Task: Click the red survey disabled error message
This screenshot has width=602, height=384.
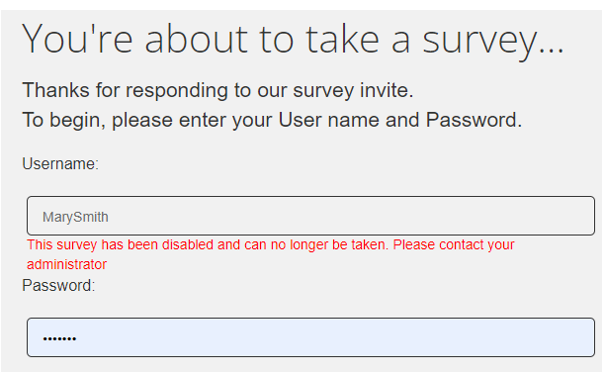Action: tap(270, 254)
